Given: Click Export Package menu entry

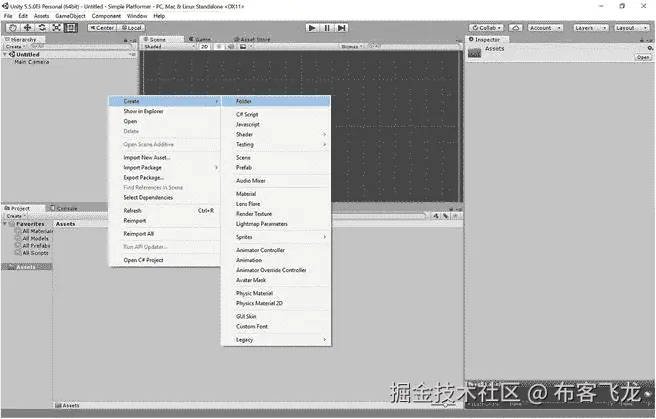Looking at the screenshot, I should pos(164,177).
